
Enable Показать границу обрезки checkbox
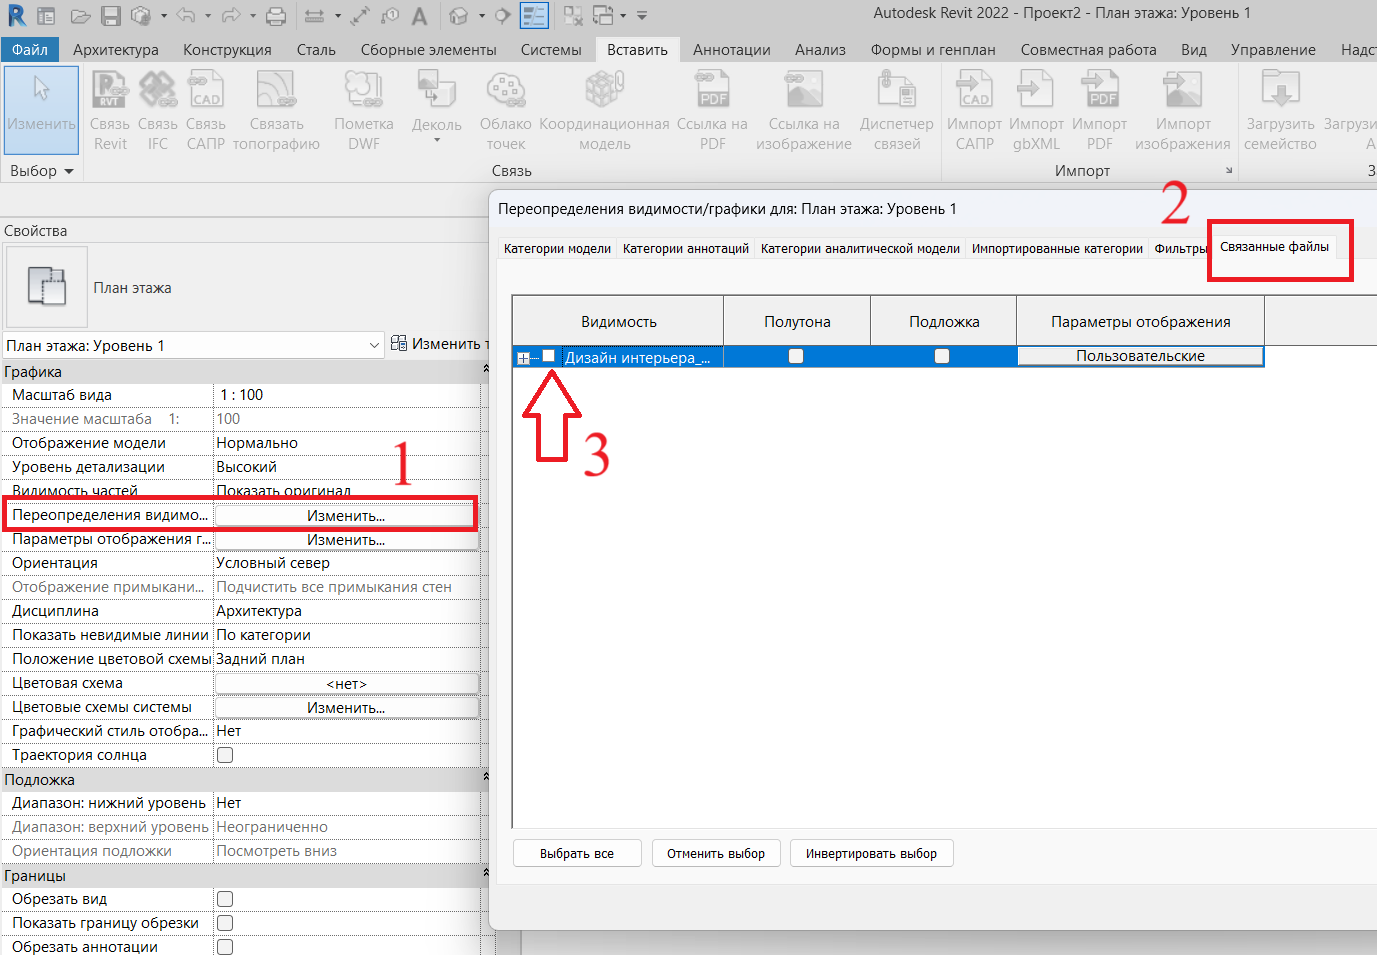coord(225,923)
